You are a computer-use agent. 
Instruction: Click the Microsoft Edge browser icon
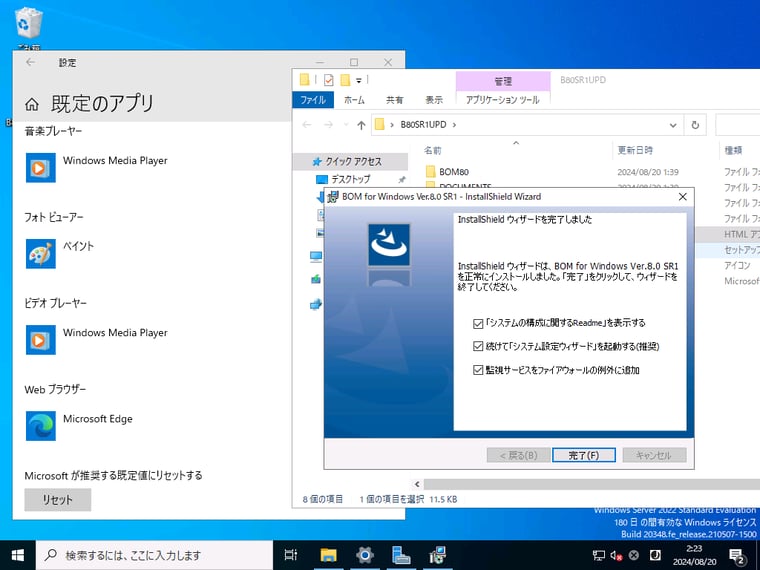coord(41,426)
